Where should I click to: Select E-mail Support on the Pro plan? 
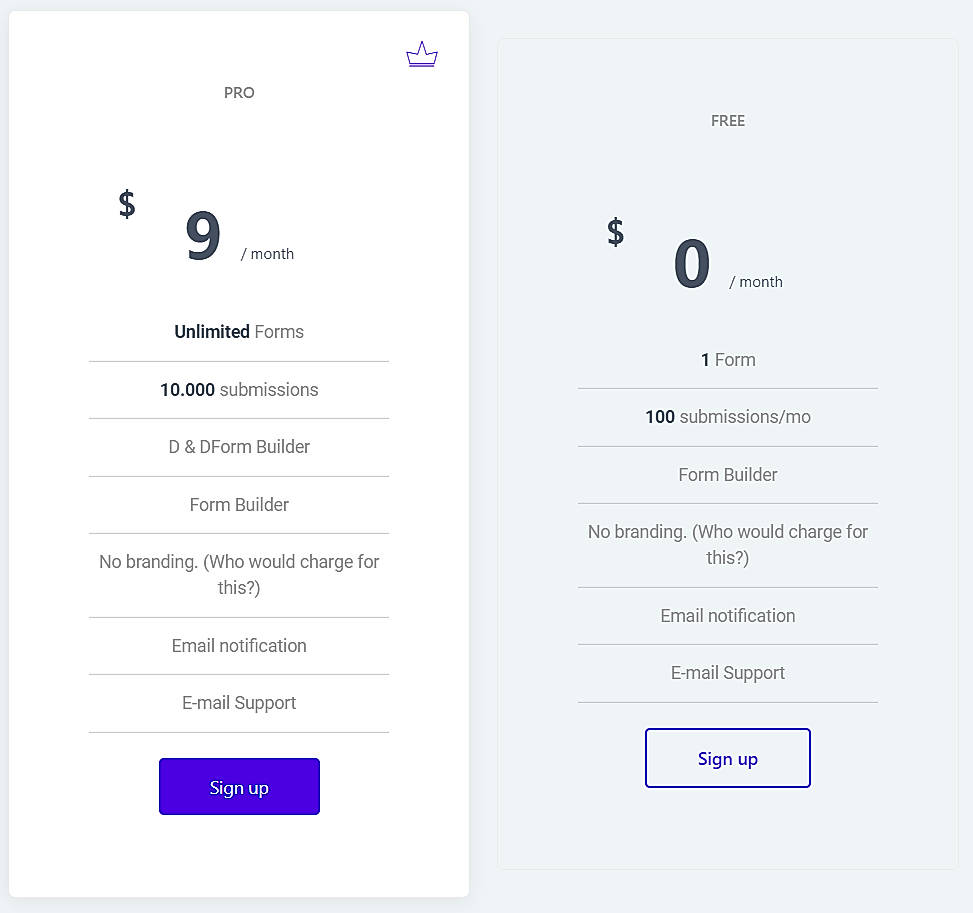tap(239, 702)
